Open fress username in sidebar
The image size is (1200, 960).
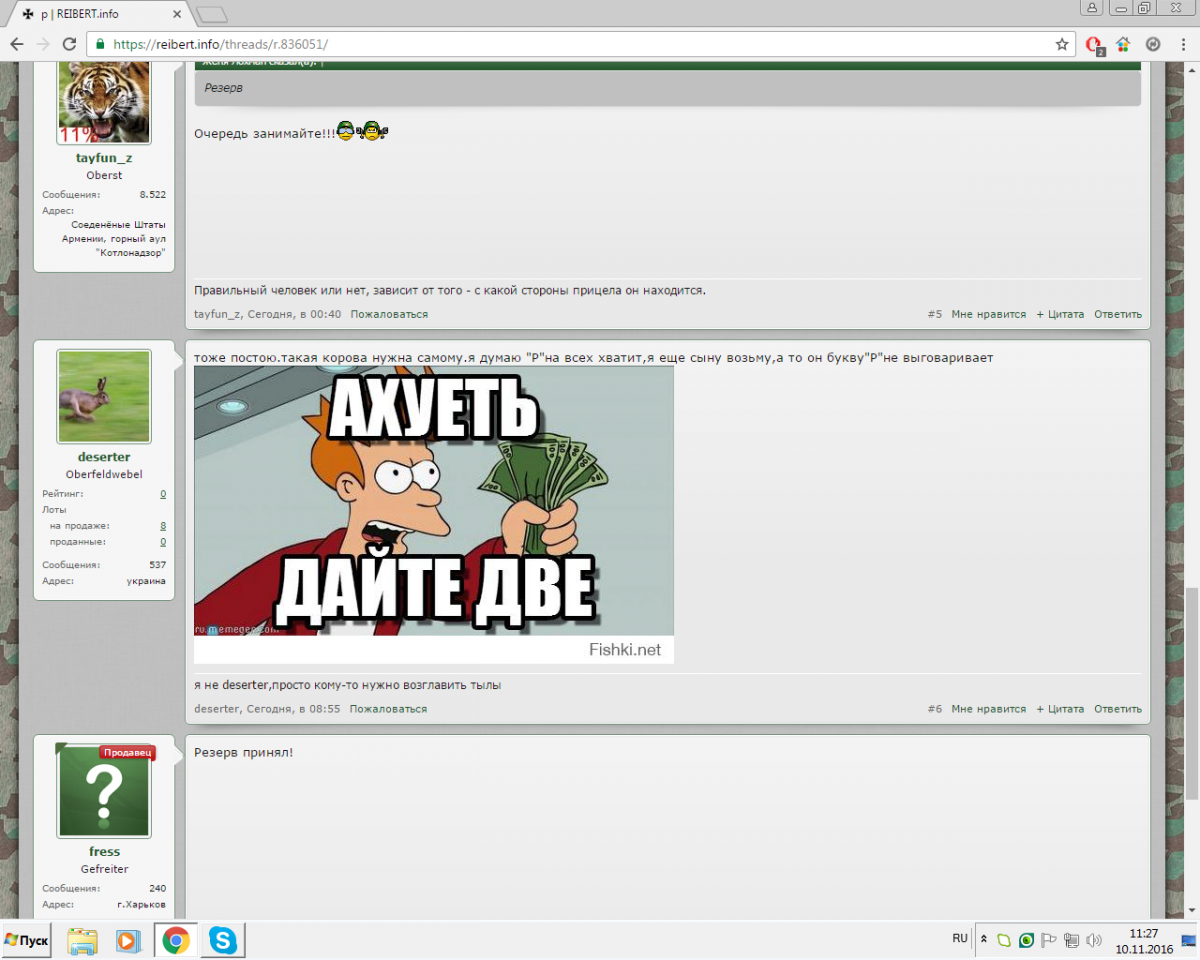(104, 852)
